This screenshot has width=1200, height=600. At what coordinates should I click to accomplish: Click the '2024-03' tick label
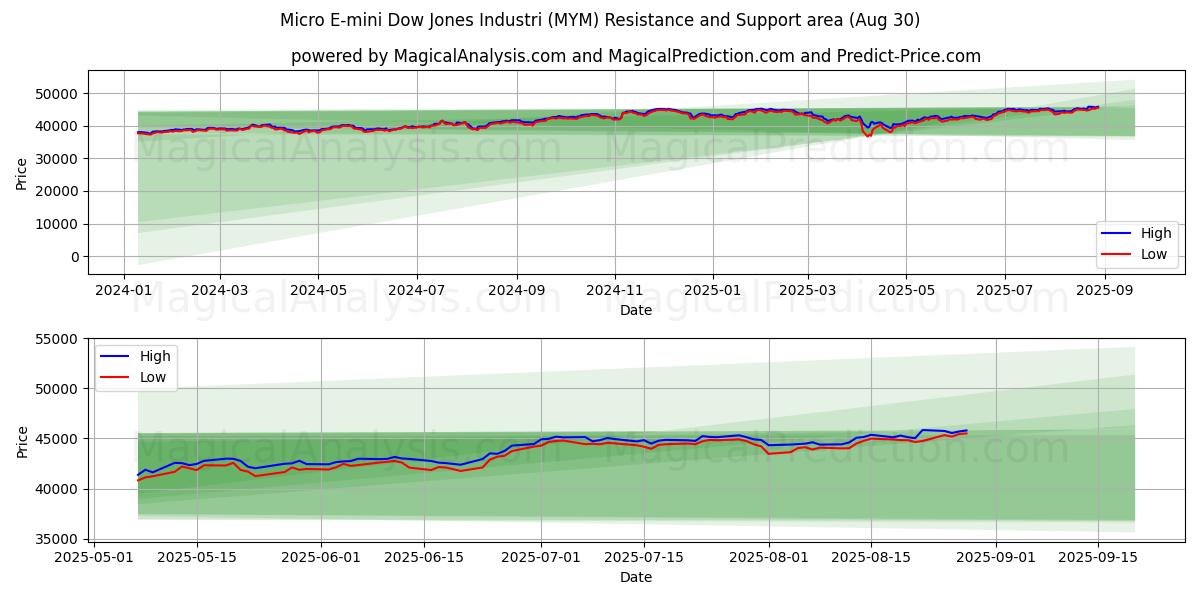(219, 290)
